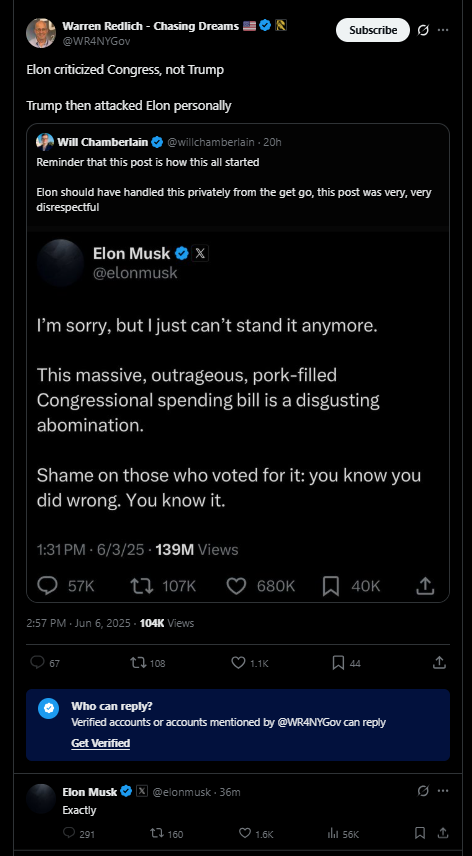Click the Subscribe button
Image resolution: width=472 pixels, height=856 pixels.
(x=373, y=30)
